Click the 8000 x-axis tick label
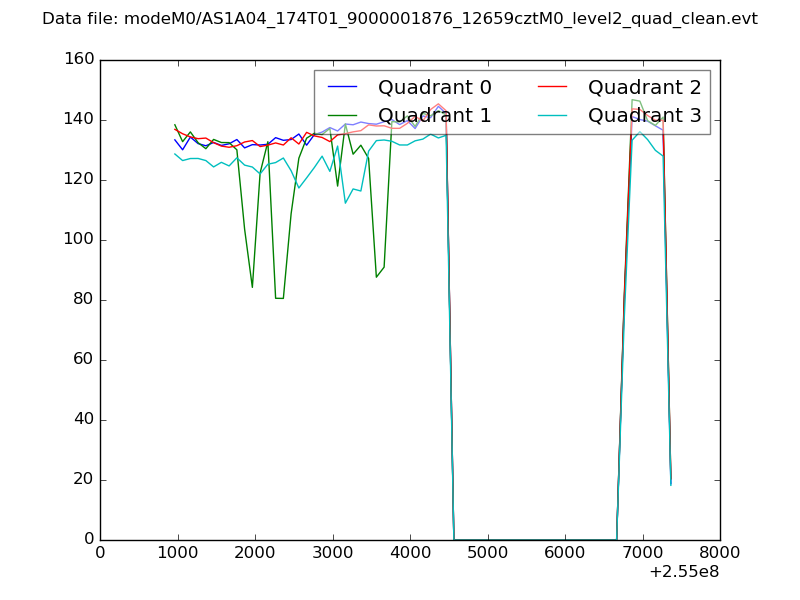 [x=720, y=552]
